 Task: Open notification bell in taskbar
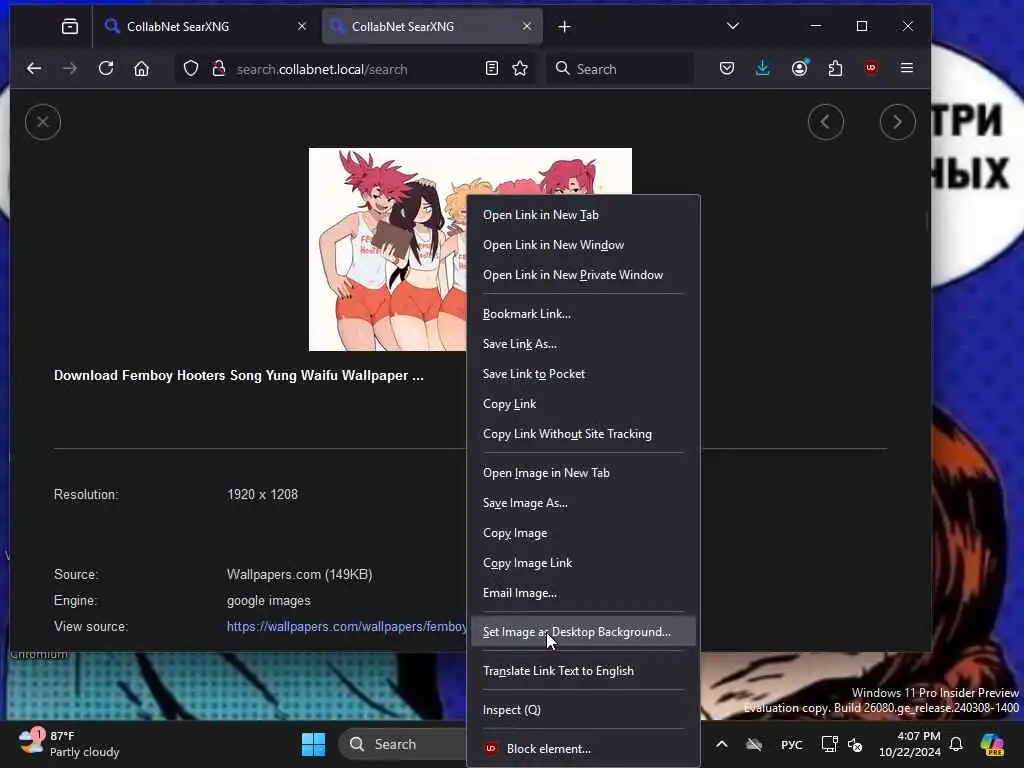point(956,744)
